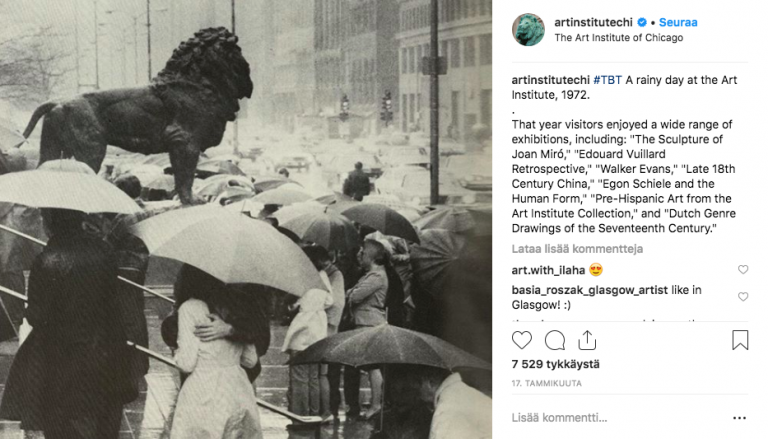
Task: Open art.with_ilaha commenter profile
Action: coord(548,270)
